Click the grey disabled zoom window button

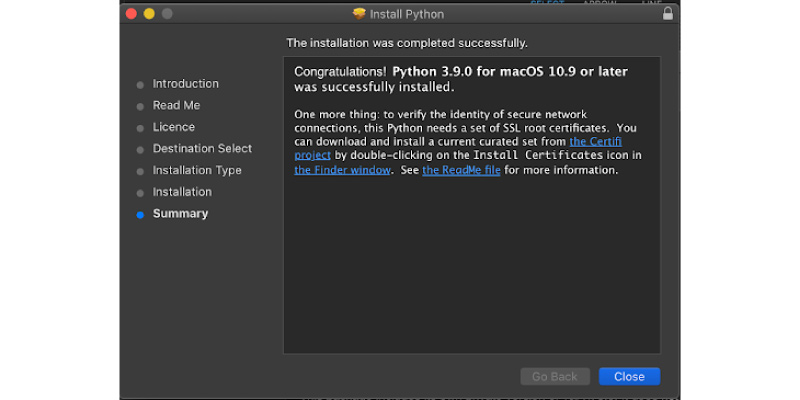(167, 14)
